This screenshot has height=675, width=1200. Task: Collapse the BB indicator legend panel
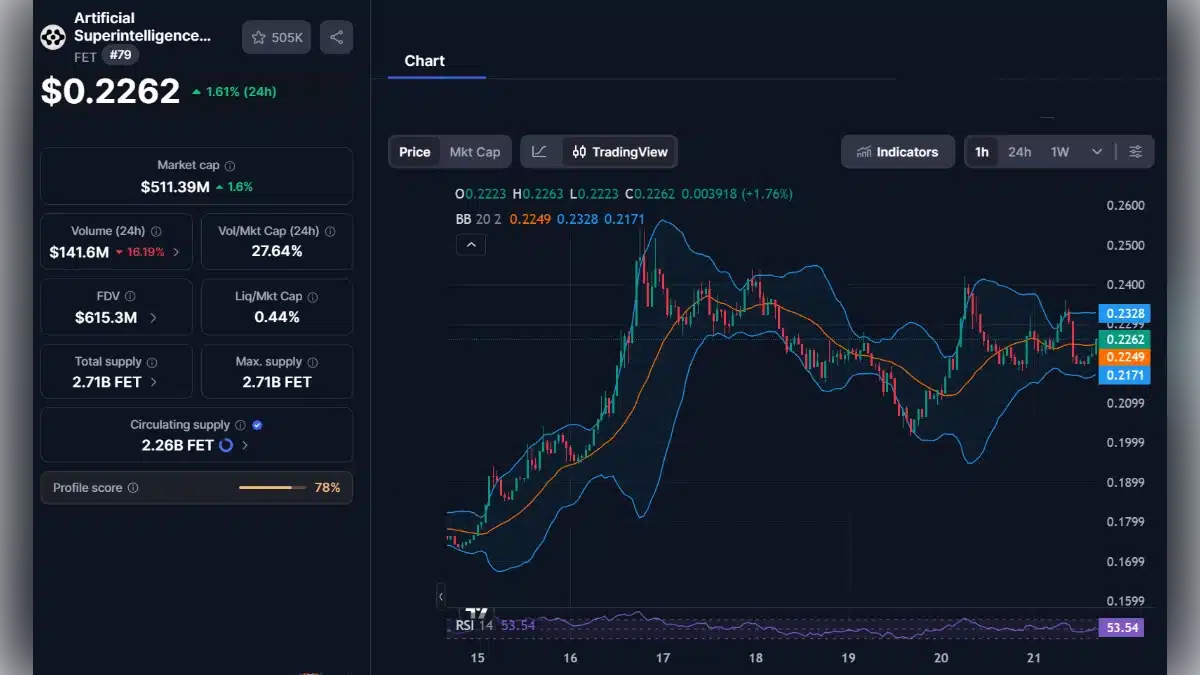click(x=470, y=244)
